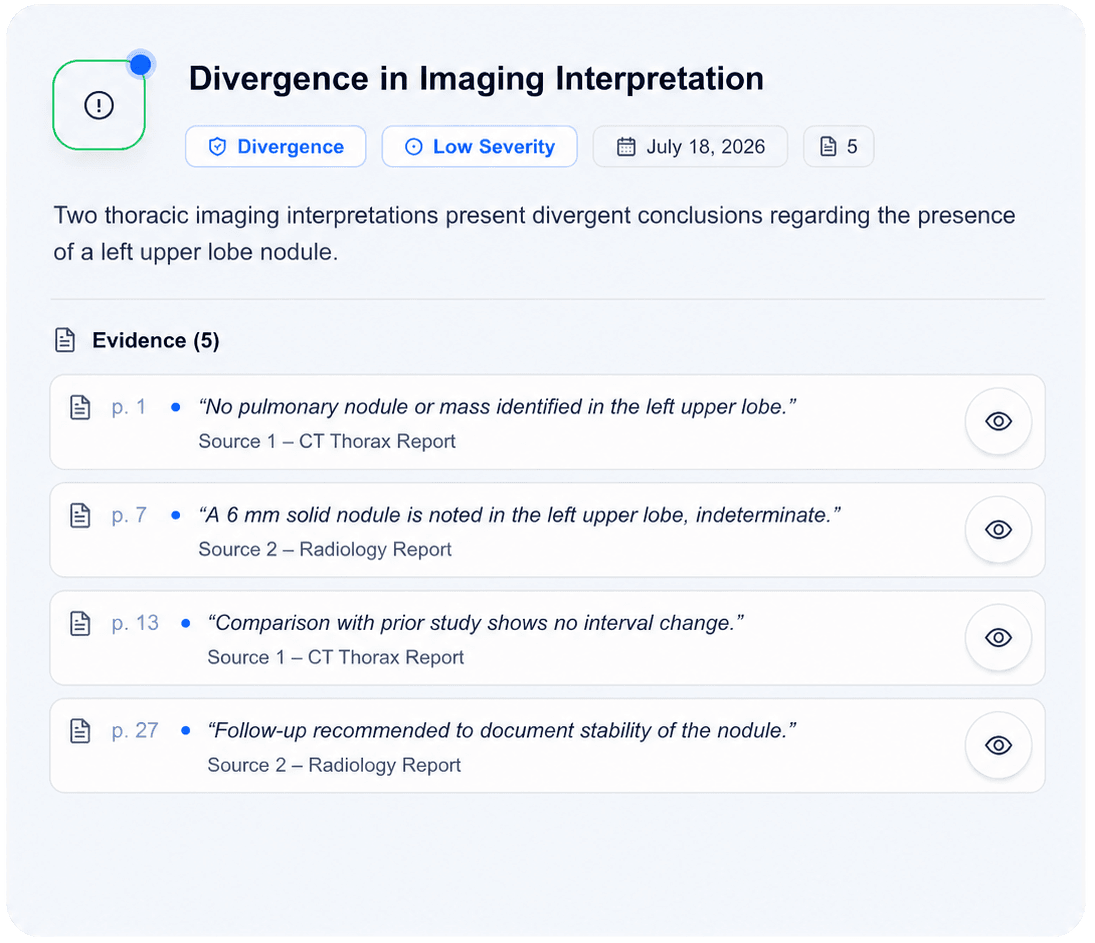The image size is (1095, 943).
Task: Click the document icon on the p. 7 row
Action: [80, 516]
